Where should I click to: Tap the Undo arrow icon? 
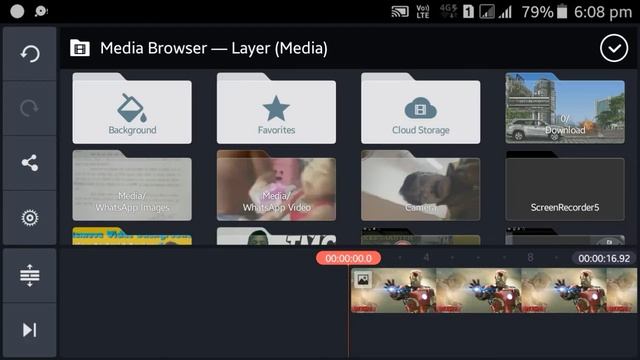(30, 53)
